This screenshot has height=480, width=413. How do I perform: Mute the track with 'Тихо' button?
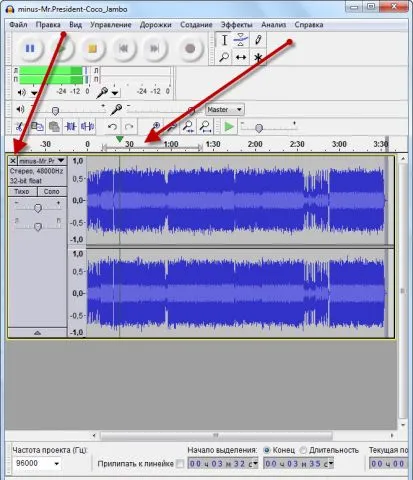(x=22, y=192)
